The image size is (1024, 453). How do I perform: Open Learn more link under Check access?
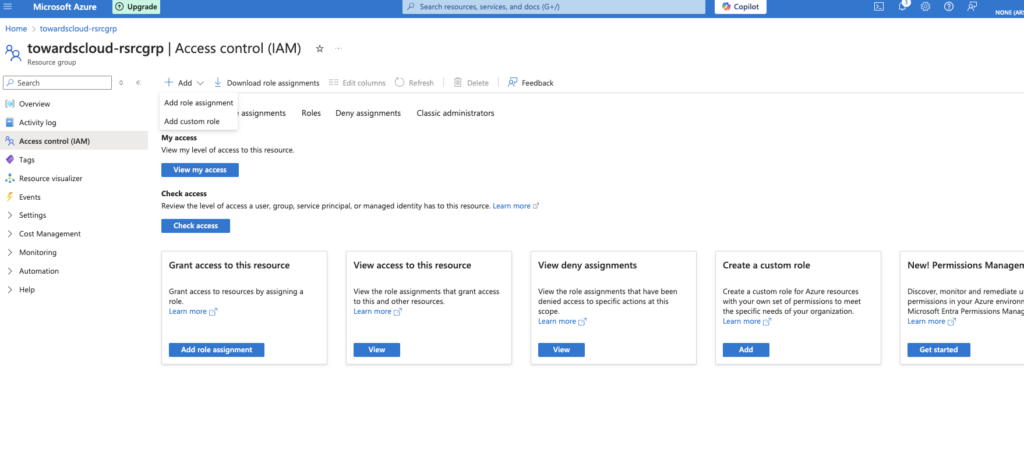point(515,206)
